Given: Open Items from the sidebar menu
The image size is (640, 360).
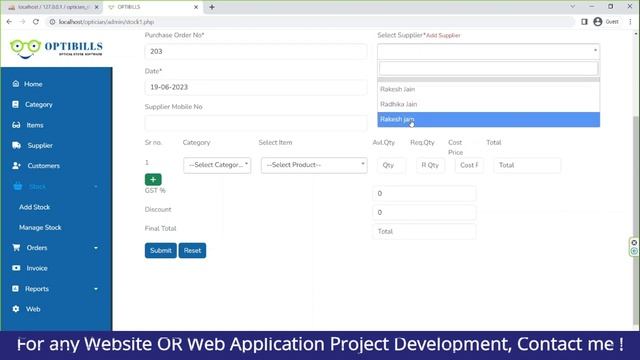Looking at the screenshot, I should click(35, 125).
